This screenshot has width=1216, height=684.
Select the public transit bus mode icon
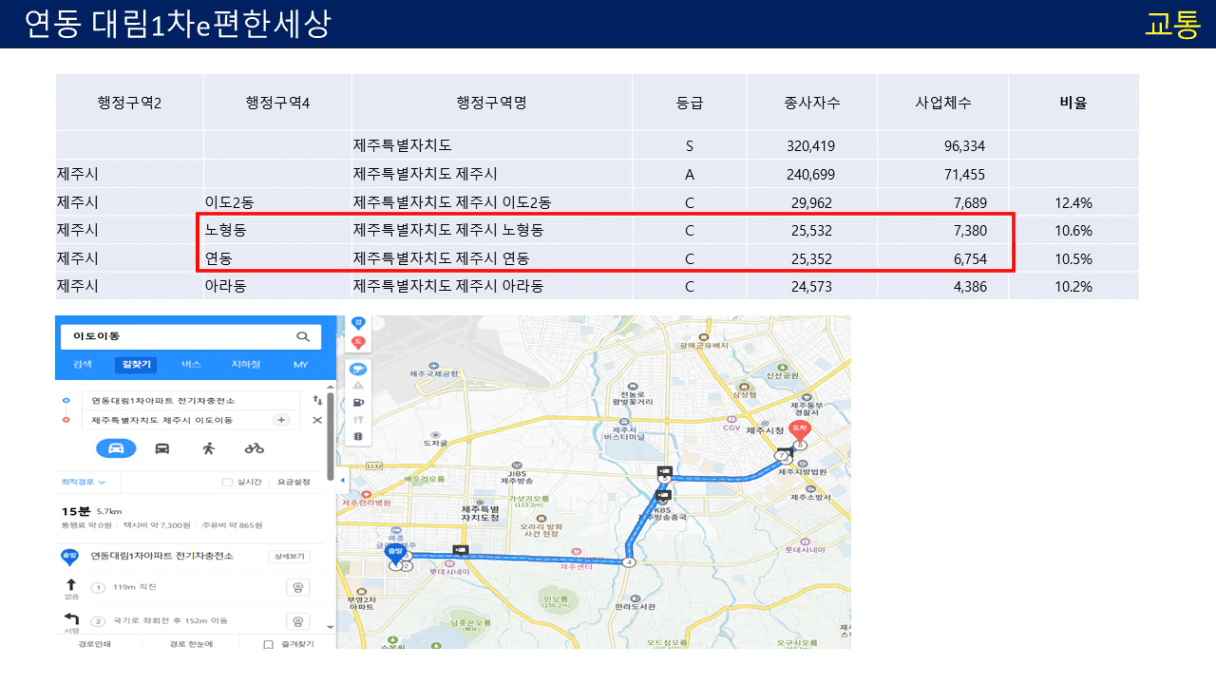(162, 448)
